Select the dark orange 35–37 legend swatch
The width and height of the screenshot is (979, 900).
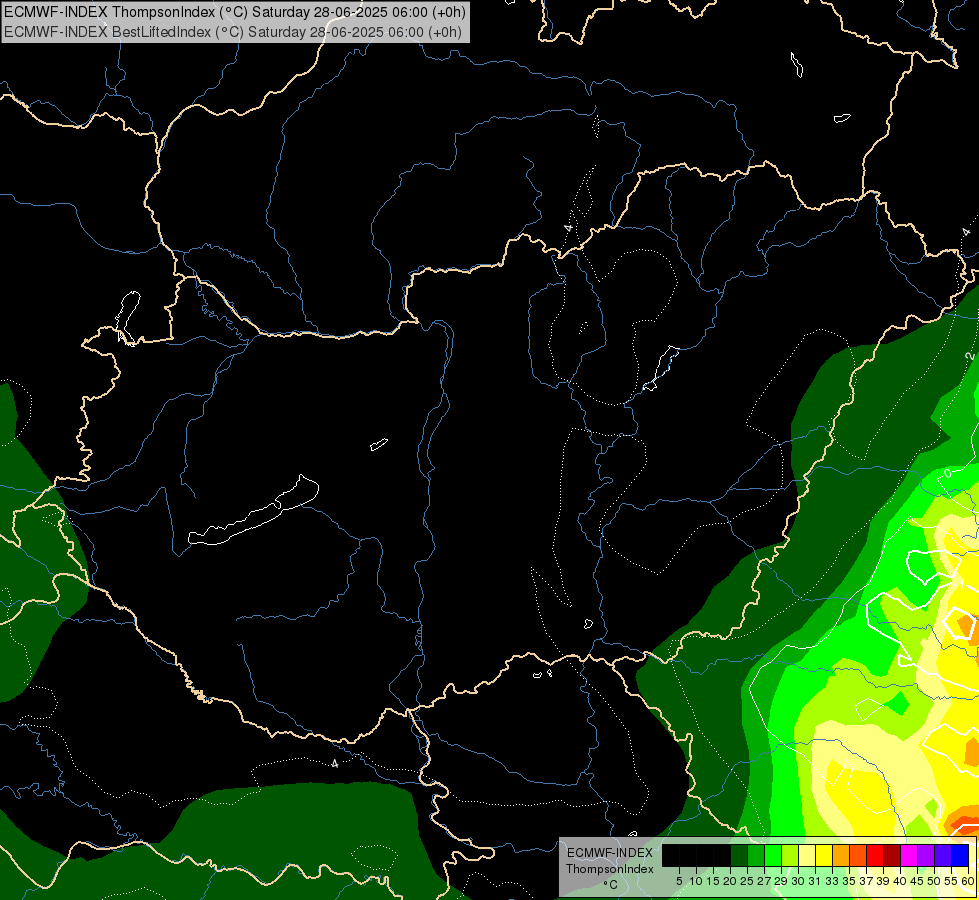(x=858, y=855)
